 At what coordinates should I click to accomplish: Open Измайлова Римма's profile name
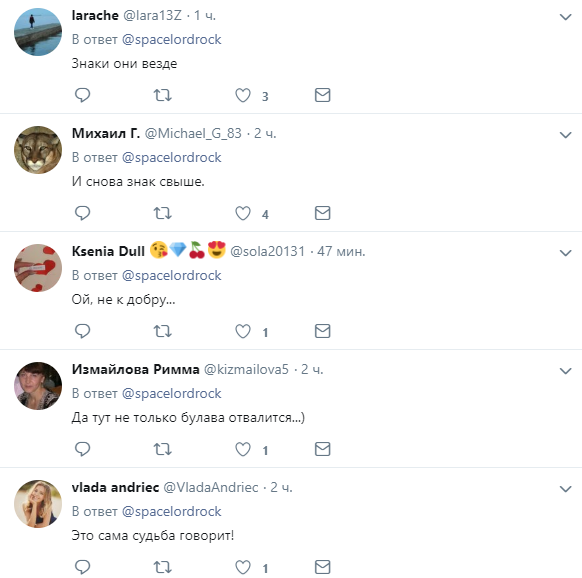click(135, 369)
